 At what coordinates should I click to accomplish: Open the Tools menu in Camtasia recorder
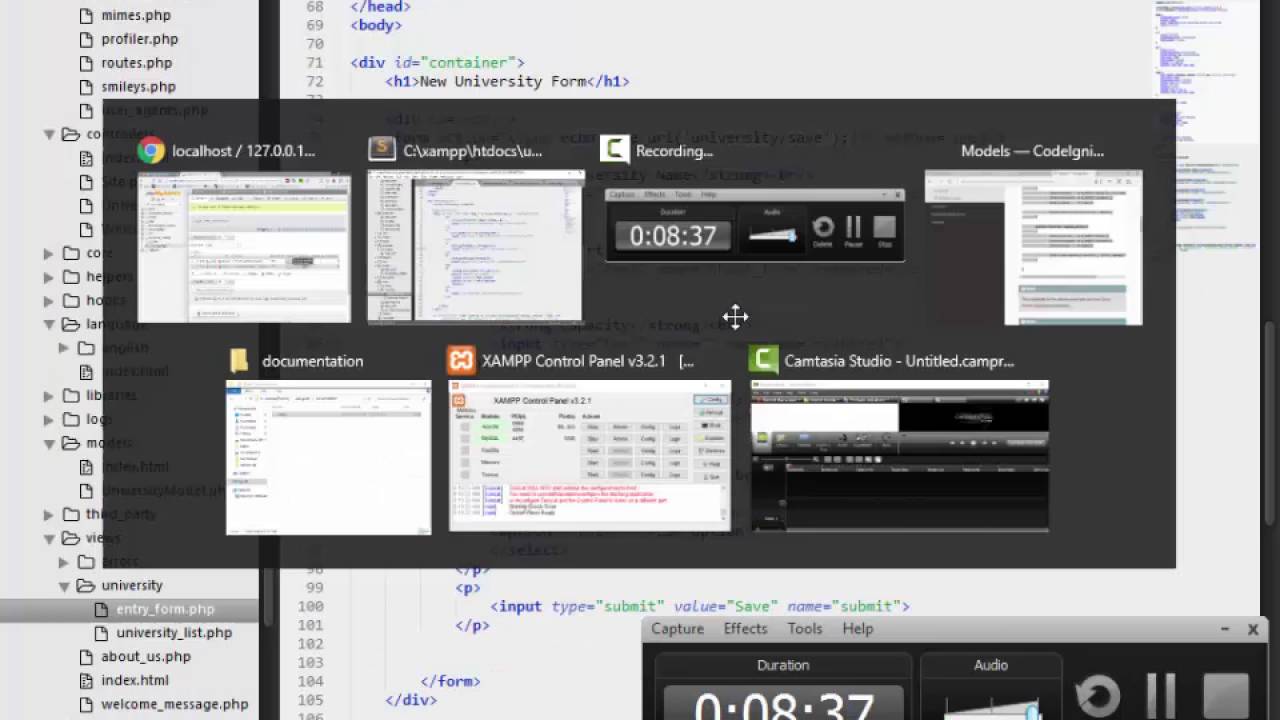point(804,629)
